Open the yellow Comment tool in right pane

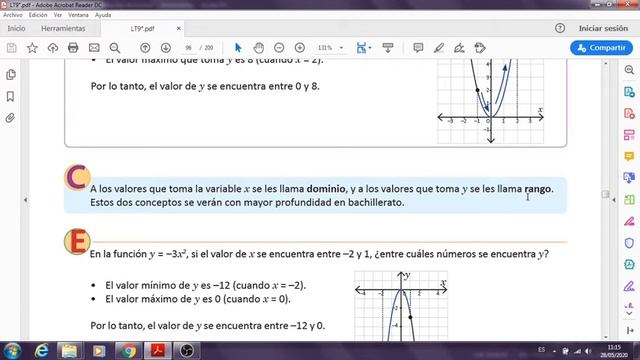[x=629, y=156]
